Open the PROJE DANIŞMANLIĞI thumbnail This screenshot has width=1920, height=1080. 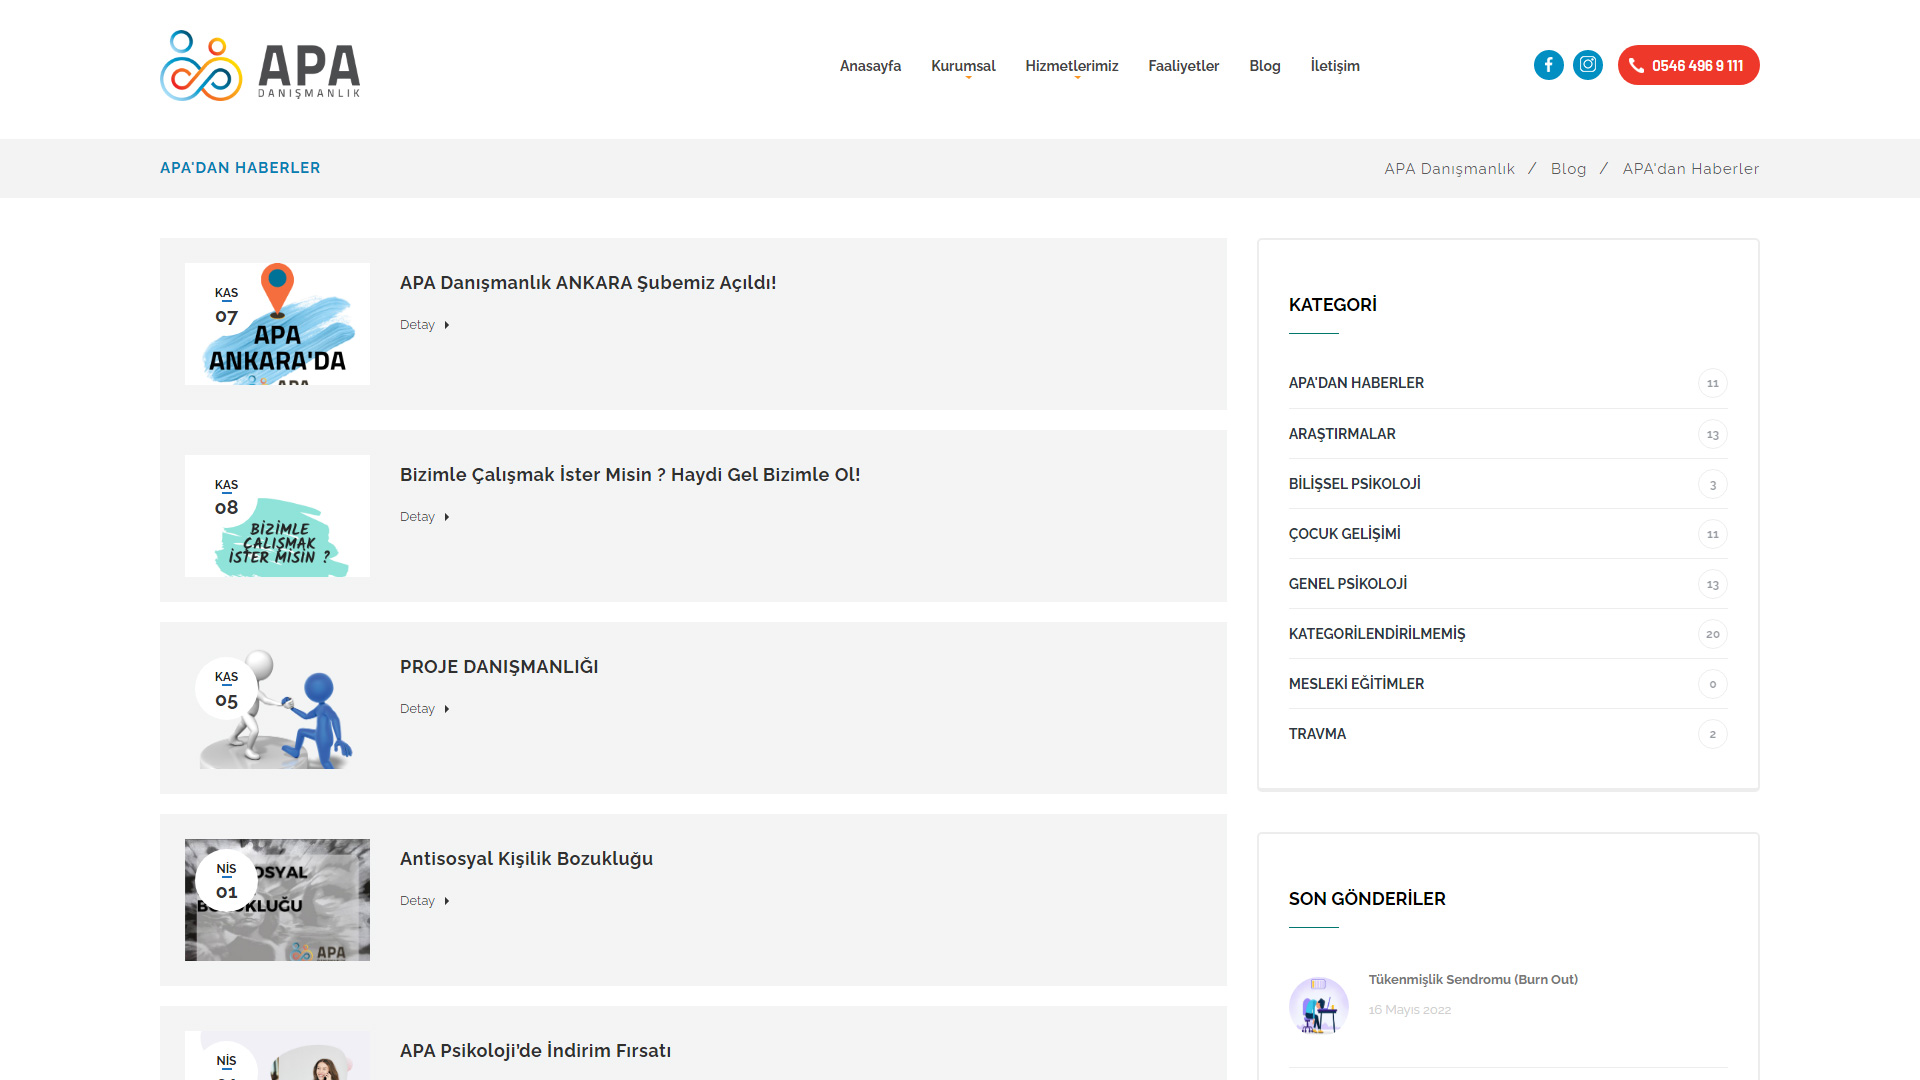(277, 708)
